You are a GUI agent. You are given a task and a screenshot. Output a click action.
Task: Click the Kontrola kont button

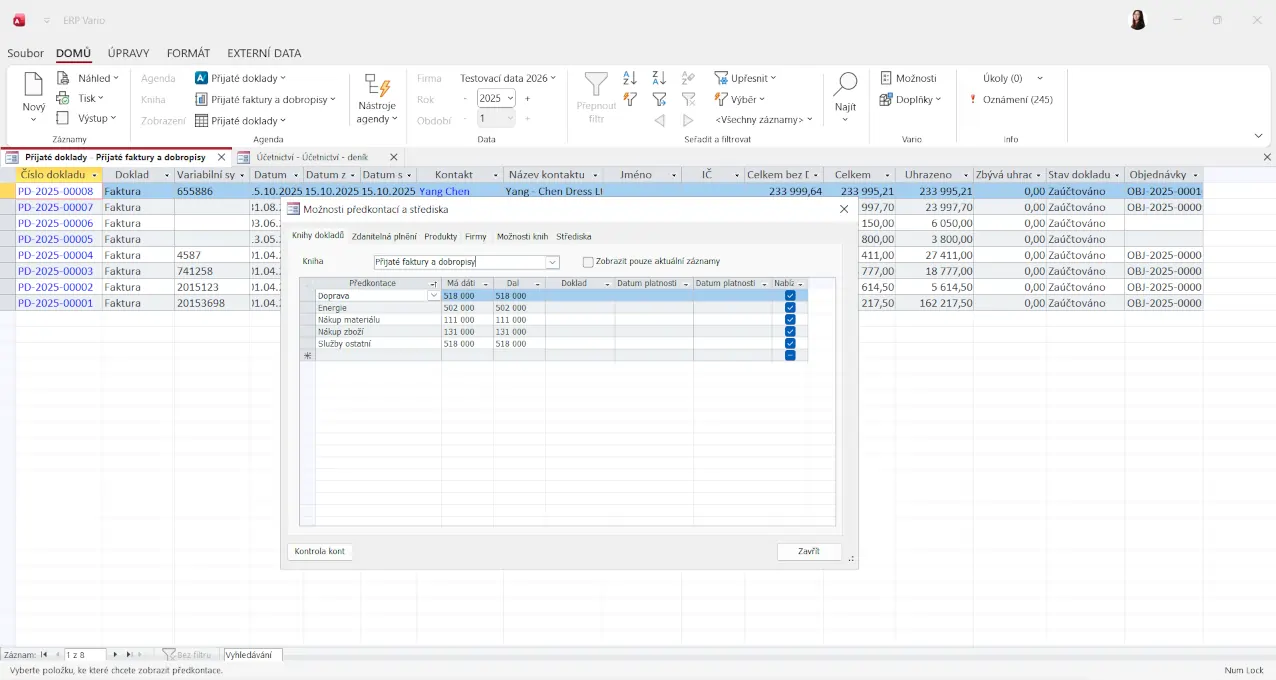pyautogui.click(x=320, y=551)
